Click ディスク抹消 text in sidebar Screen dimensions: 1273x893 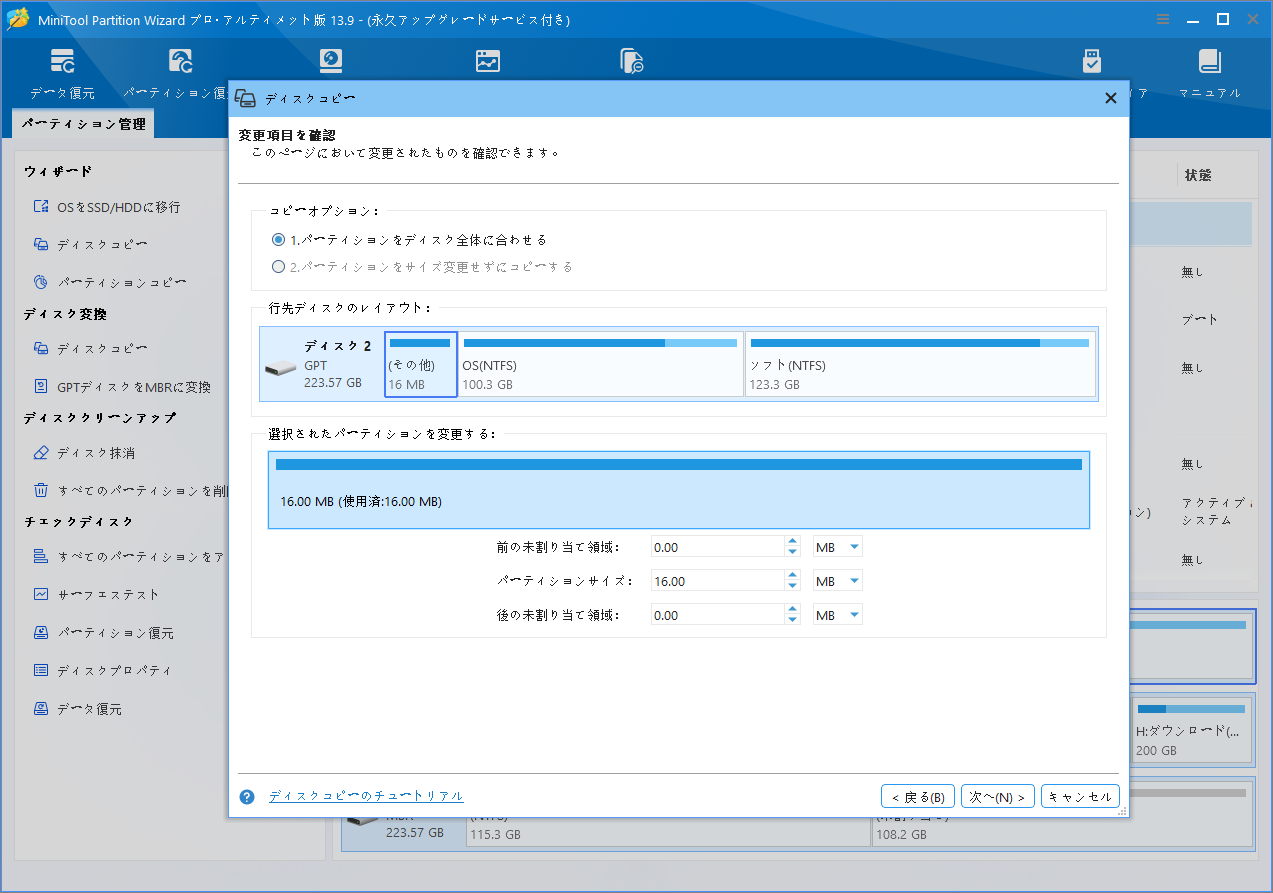96,452
